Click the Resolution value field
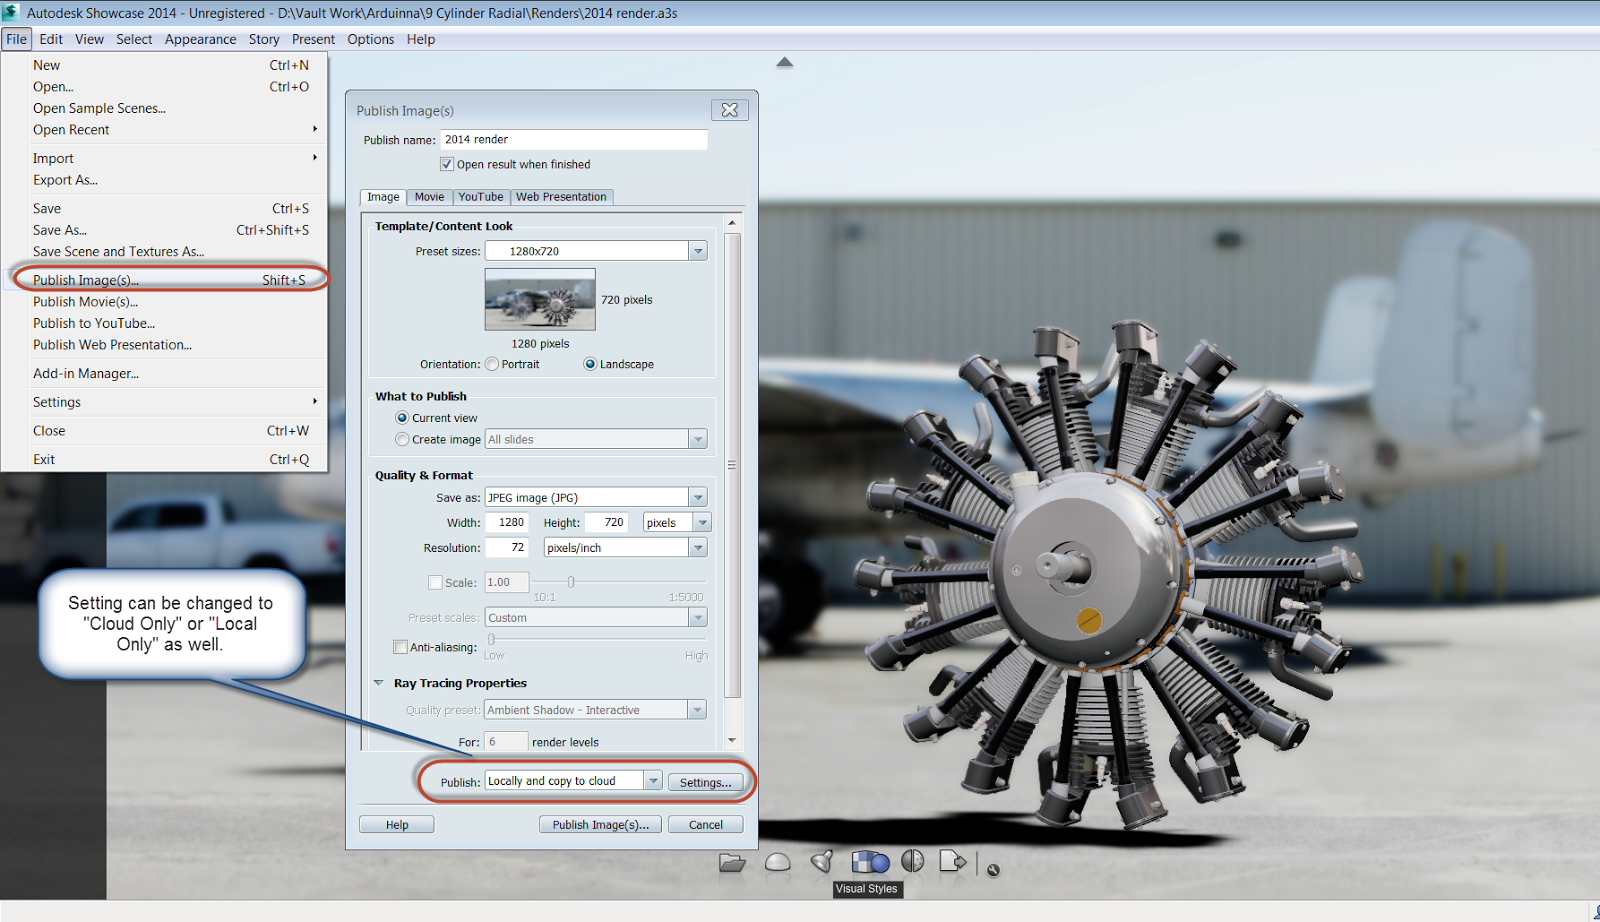1600x922 pixels. pos(507,547)
